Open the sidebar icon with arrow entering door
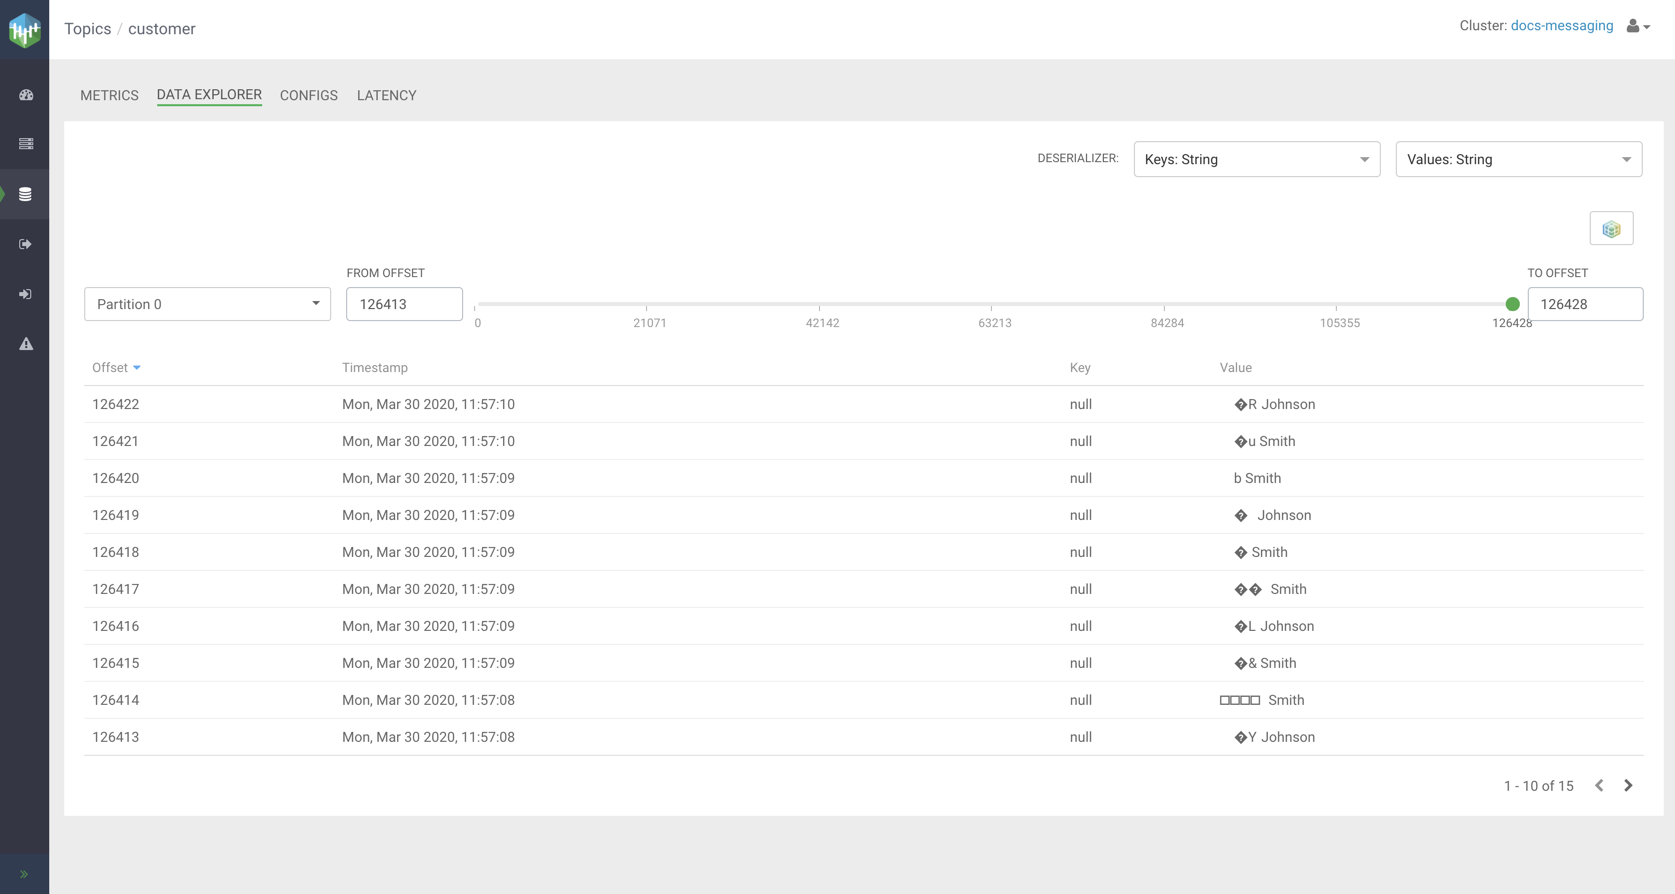The image size is (1675, 894). tap(26, 294)
